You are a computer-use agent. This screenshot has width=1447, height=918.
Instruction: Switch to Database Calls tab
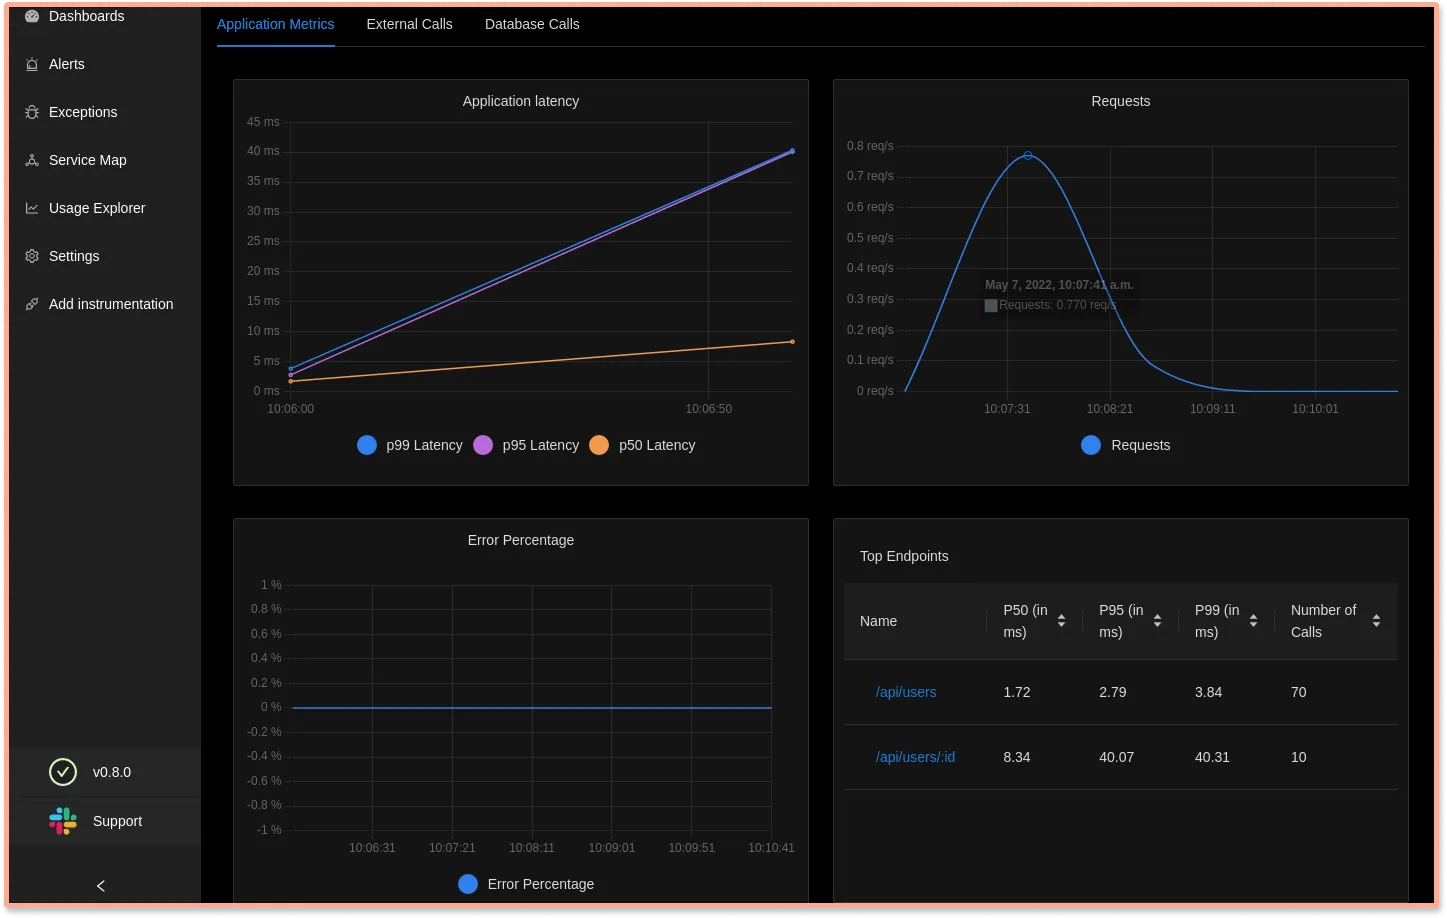532,24
